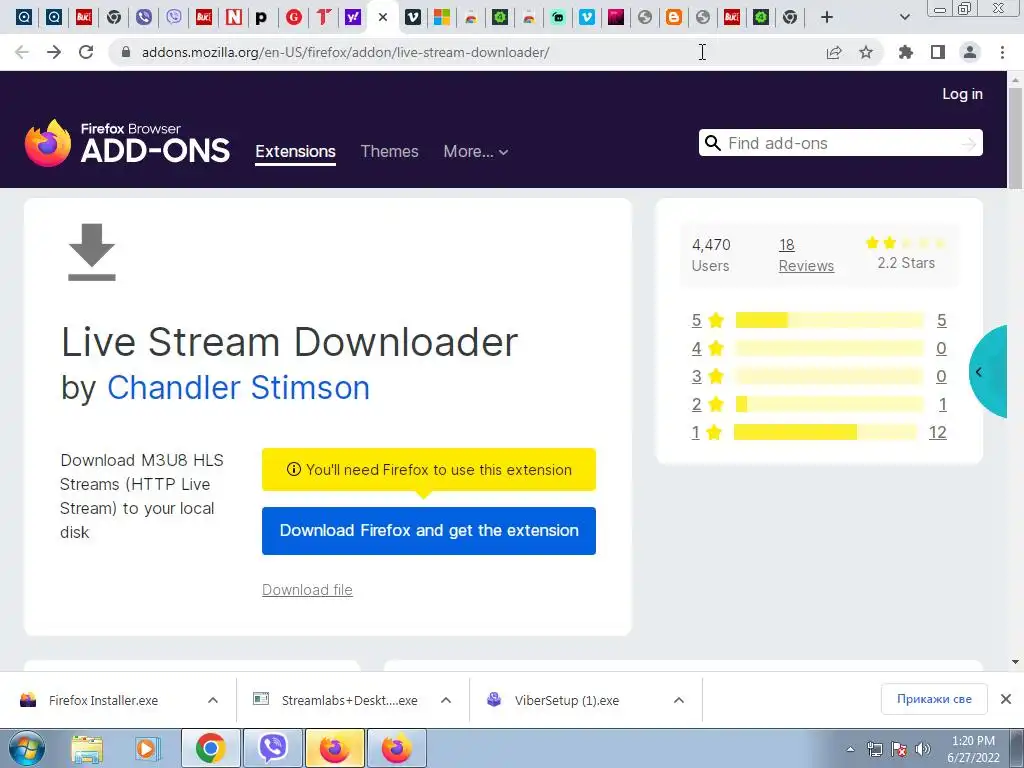Select the Extensions navigation tab
This screenshot has width=1024, height=768.
click(295, 152)
